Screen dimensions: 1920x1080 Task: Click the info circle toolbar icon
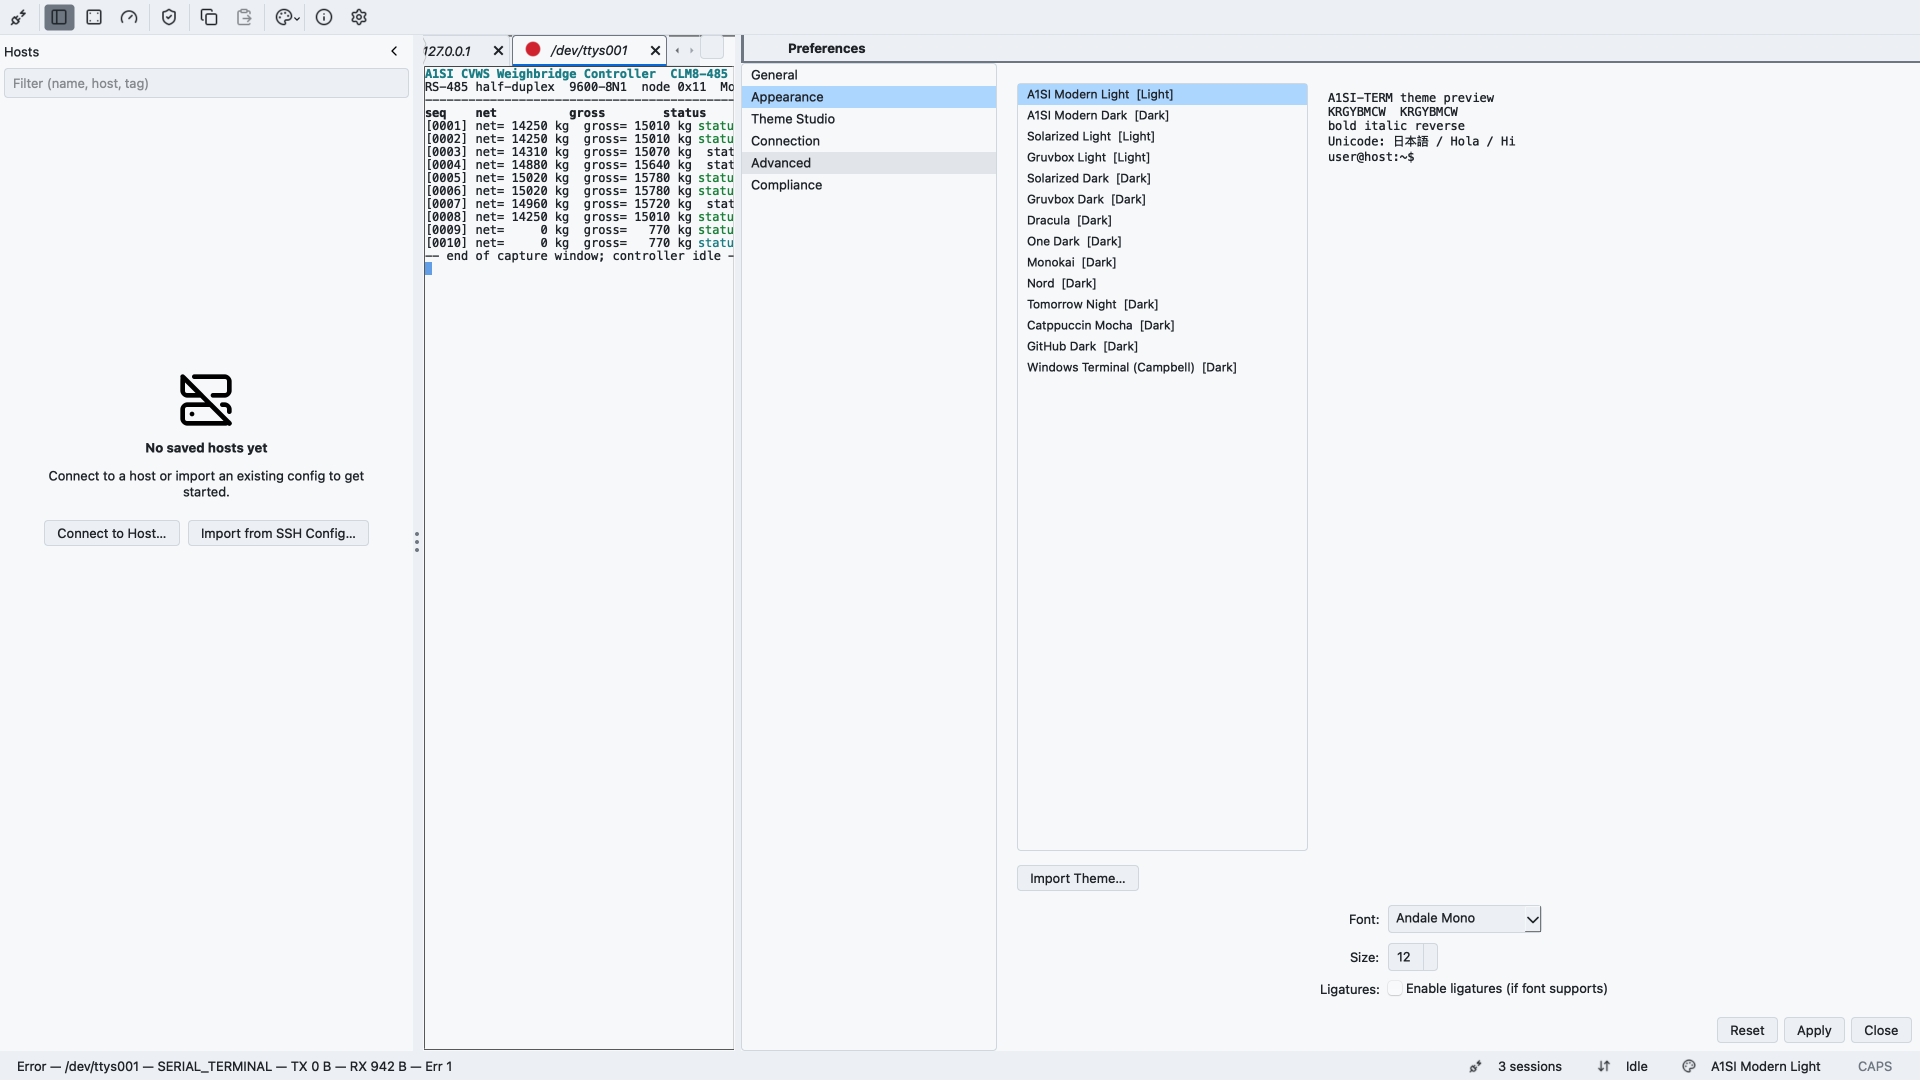tap(324, 17)
